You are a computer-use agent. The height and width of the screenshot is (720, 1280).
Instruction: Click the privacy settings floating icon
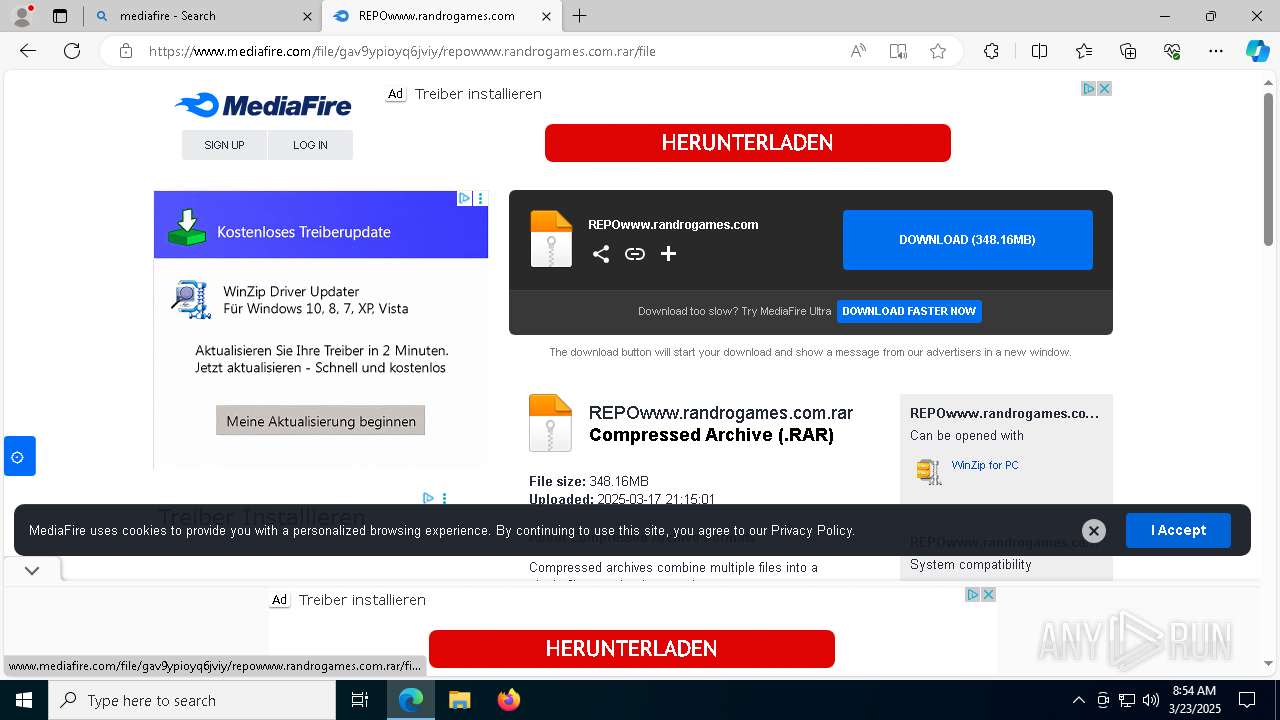tap(19, 456)
